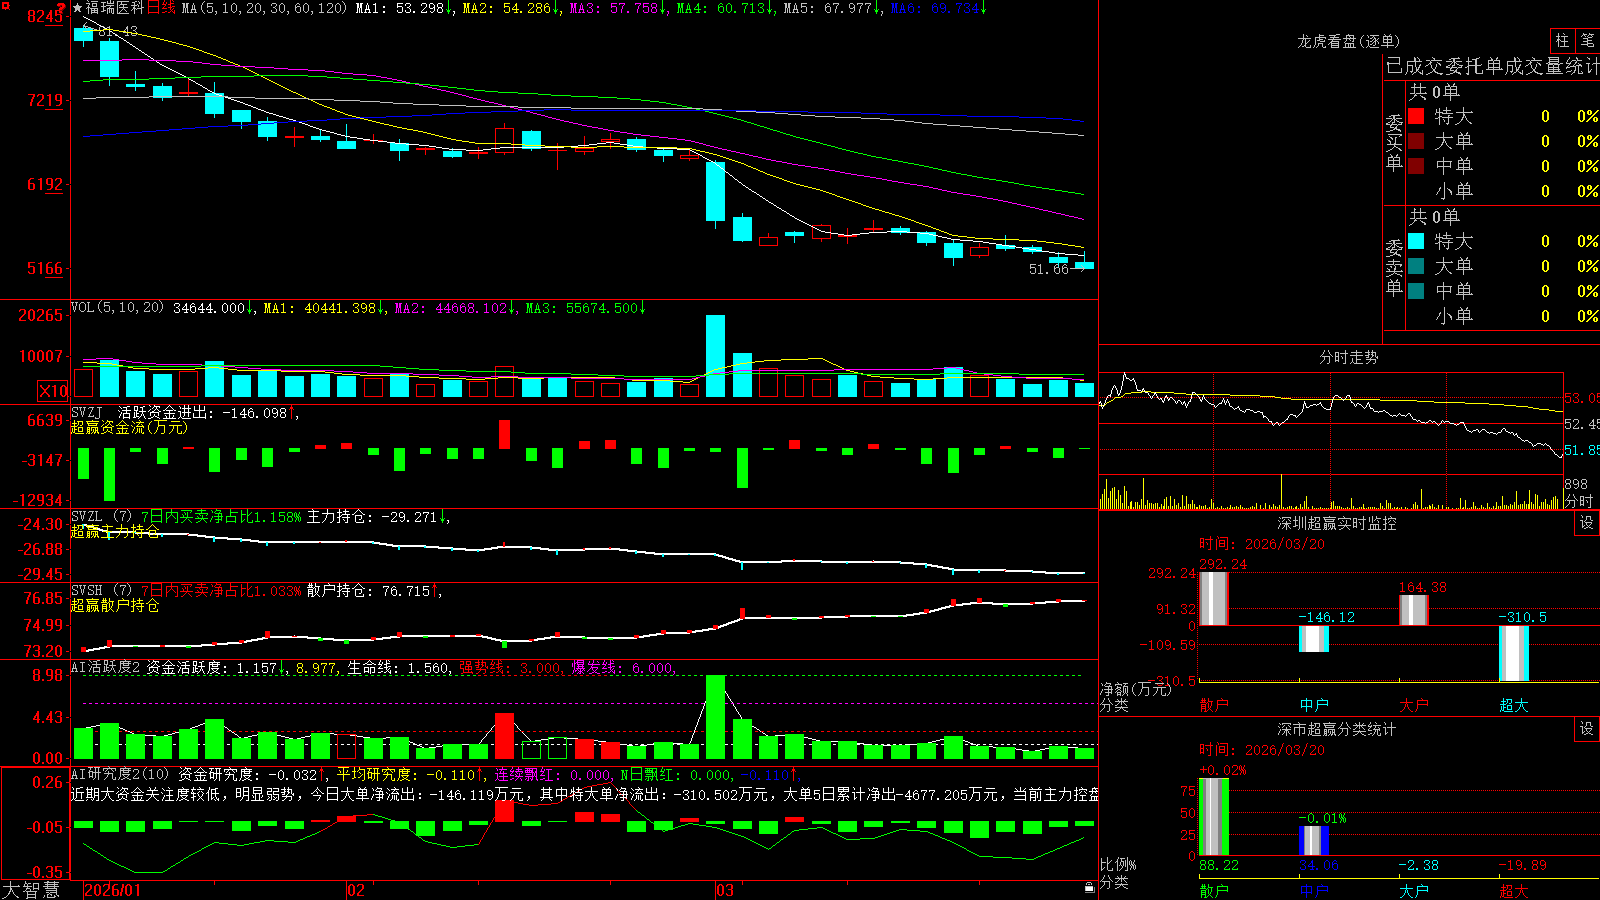
Task: Click the 03 month marker on timeline
Action: [x=725, y=890]
